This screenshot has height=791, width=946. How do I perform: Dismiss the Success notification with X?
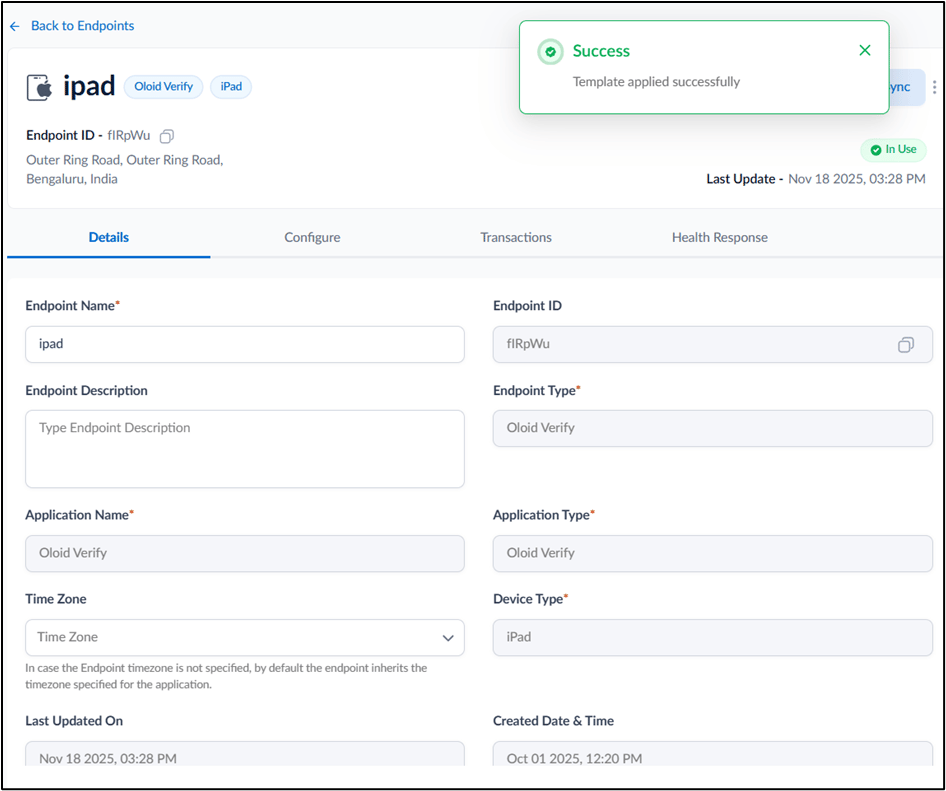(865, 50)
